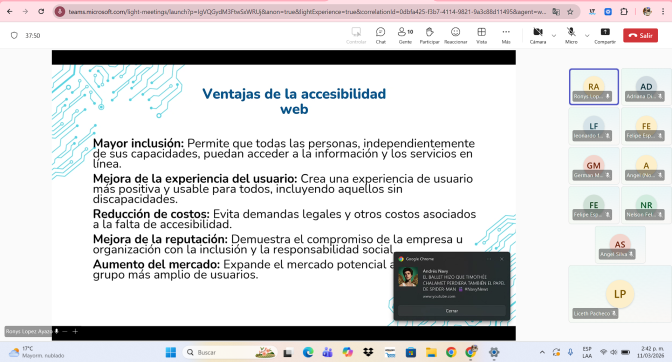Select Angel (A) participant tile
Viewport: 672px width, 362px height.
pos(646,165)
